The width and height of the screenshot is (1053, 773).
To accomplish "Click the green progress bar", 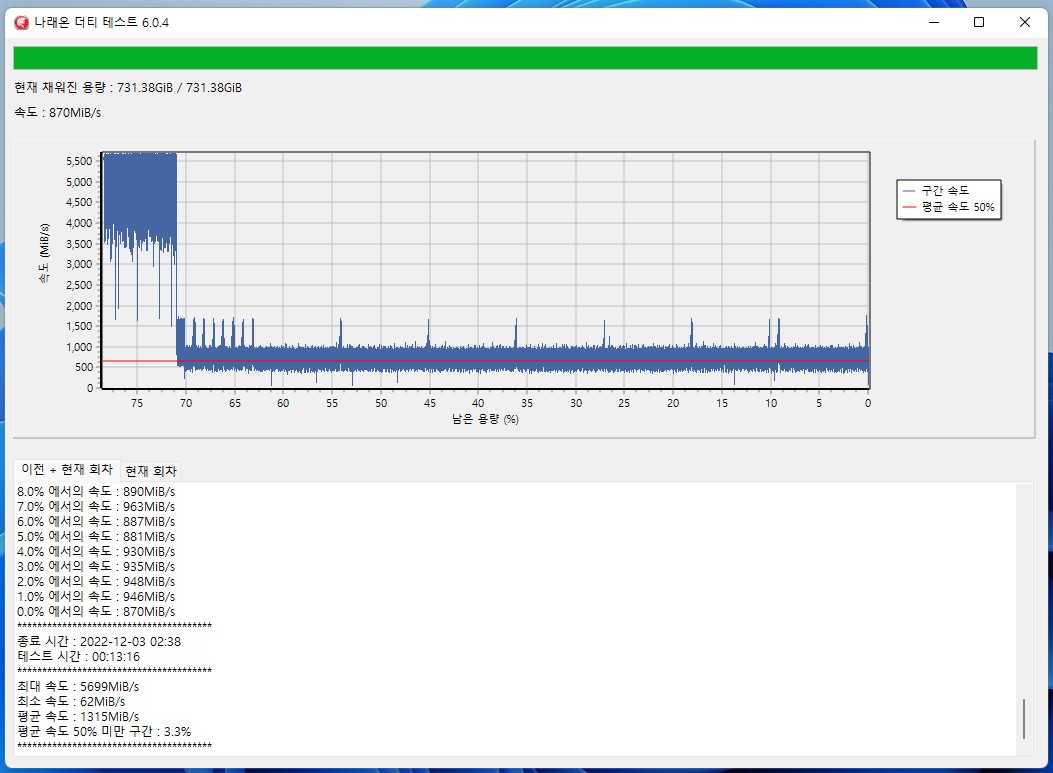I will tap(525, 58).
